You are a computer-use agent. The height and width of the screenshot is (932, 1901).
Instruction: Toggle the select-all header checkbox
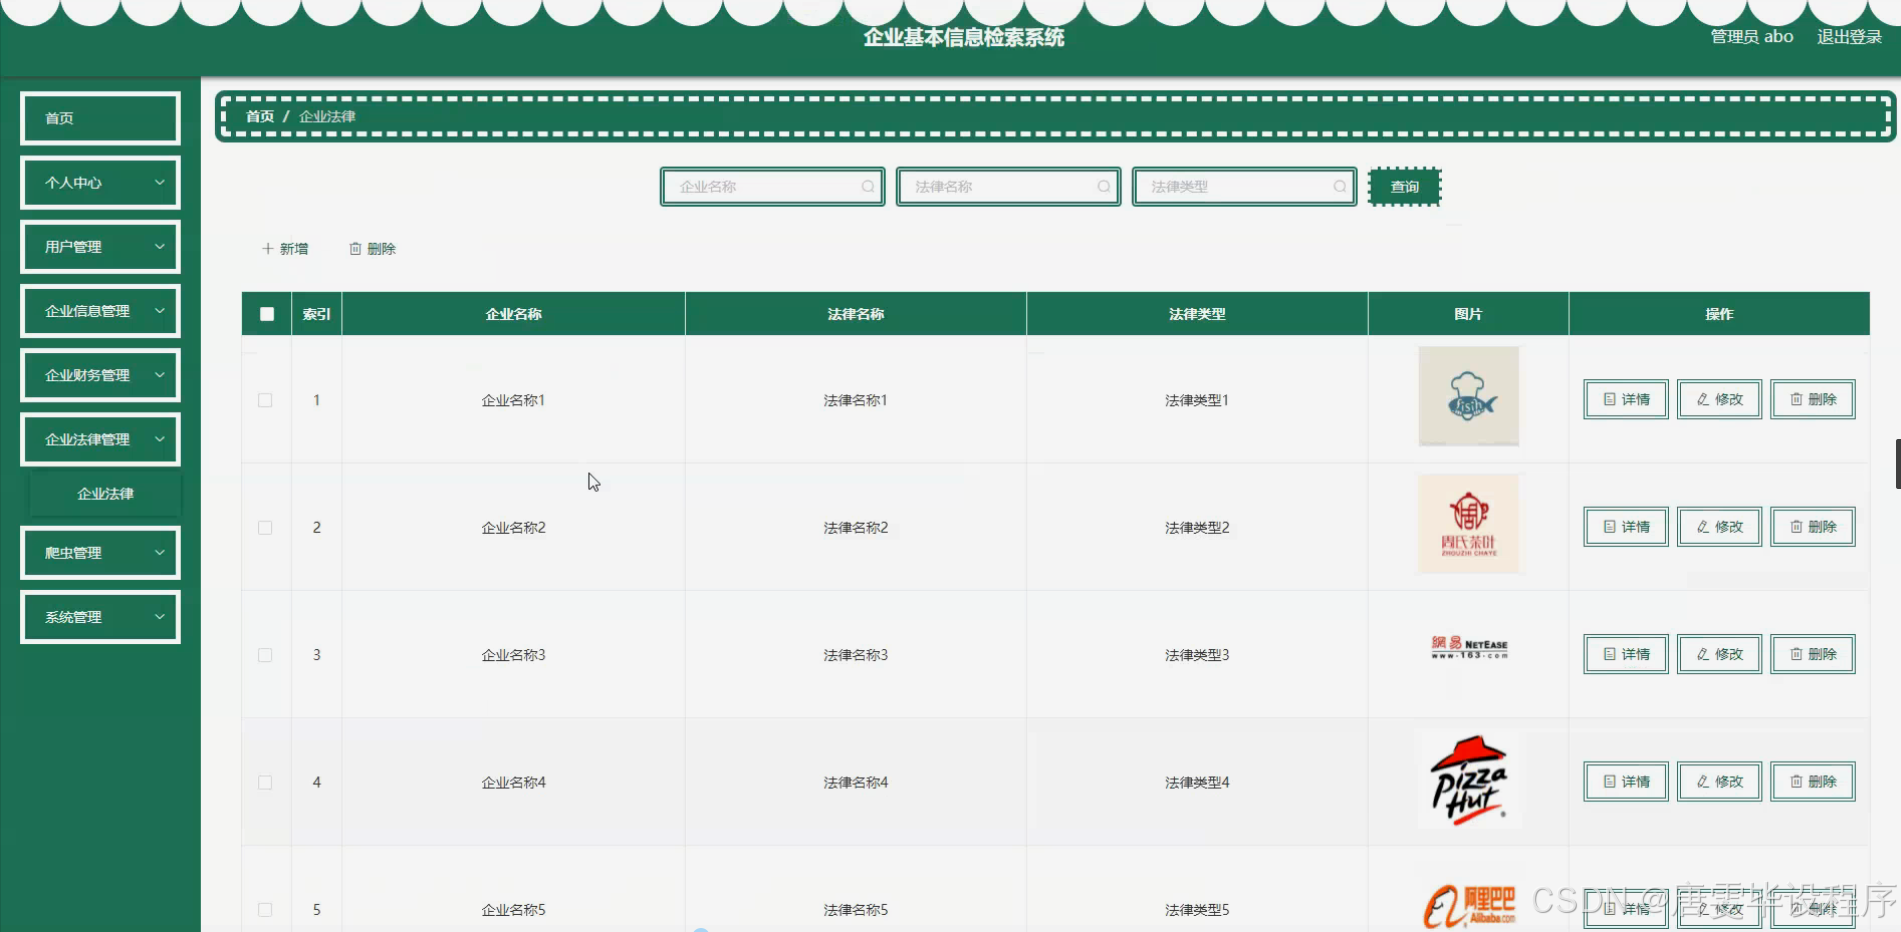click(267, 314)
